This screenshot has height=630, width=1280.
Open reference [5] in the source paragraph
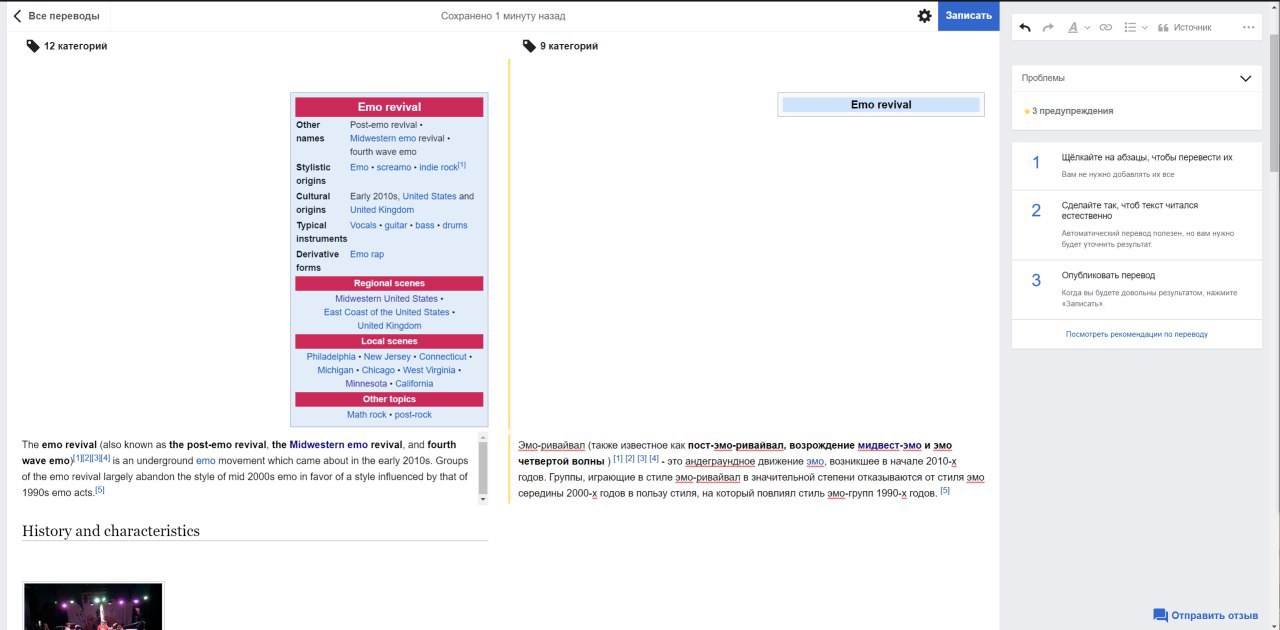pos(100,490)
